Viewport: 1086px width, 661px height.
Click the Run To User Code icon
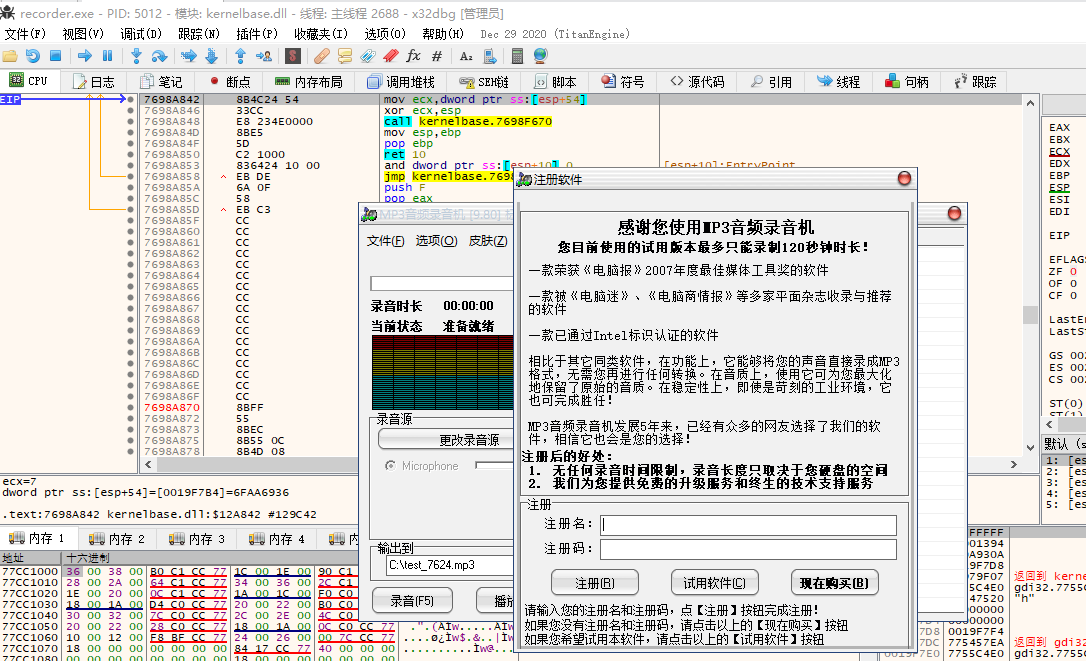click(263, 56)
